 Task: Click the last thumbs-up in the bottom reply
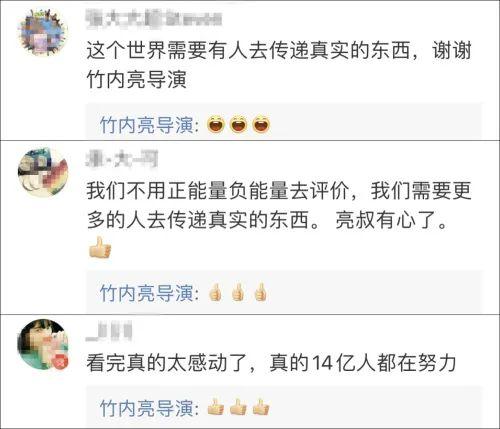tap(261, 407)
